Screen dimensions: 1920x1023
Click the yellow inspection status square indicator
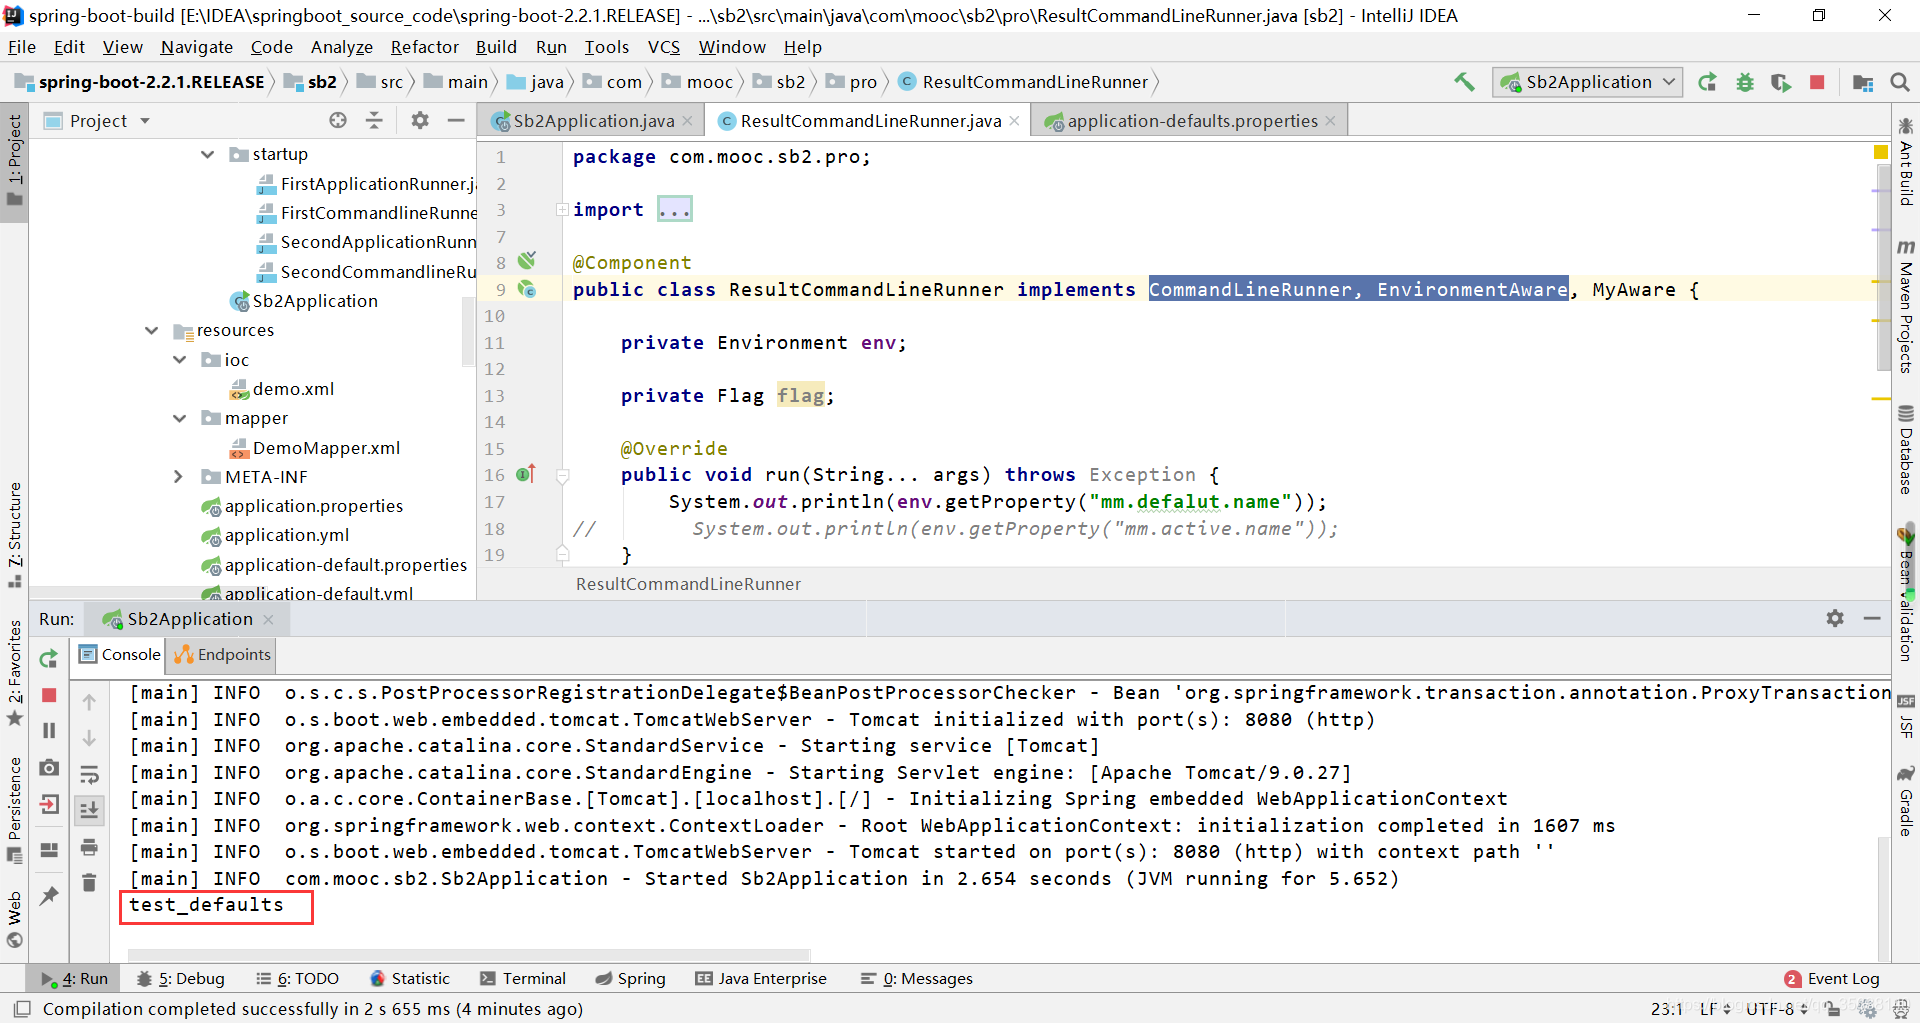tap(1880, 152)
